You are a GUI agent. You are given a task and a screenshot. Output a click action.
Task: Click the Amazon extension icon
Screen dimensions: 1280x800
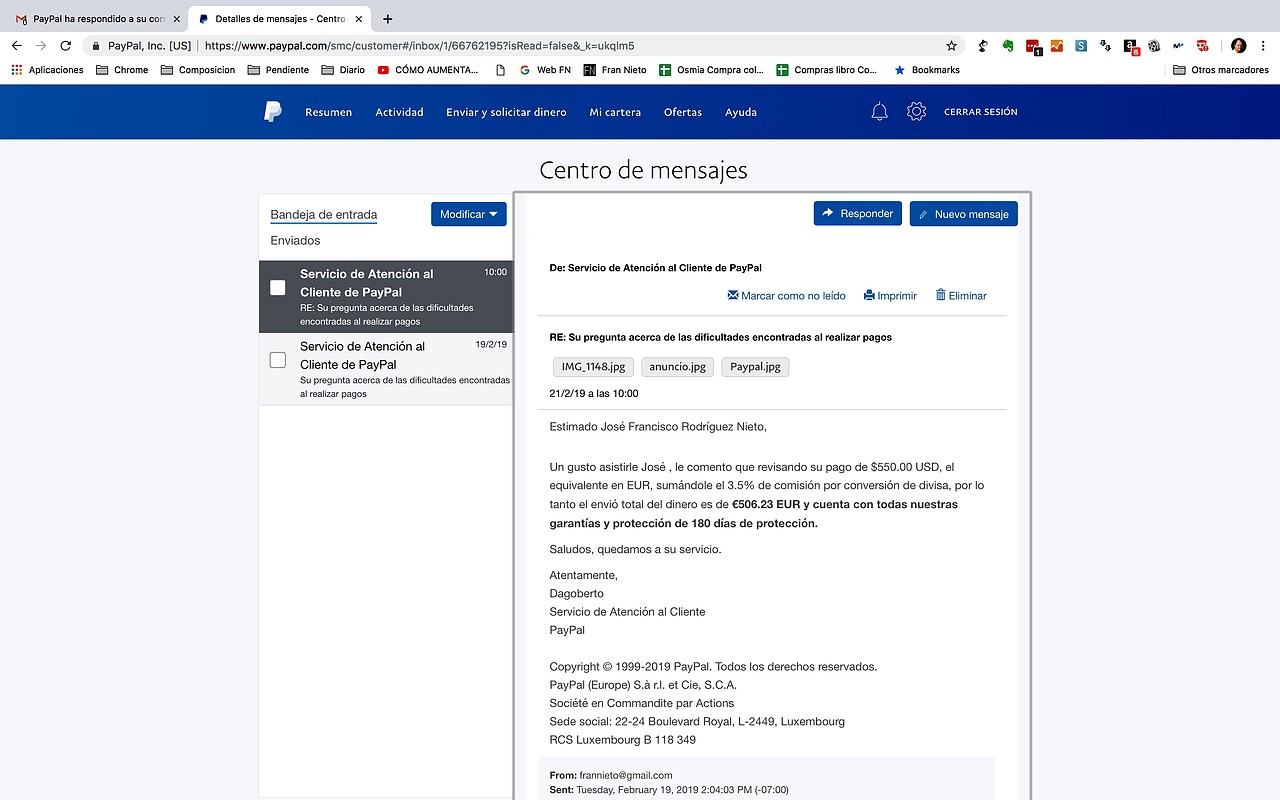point(1130,46)
